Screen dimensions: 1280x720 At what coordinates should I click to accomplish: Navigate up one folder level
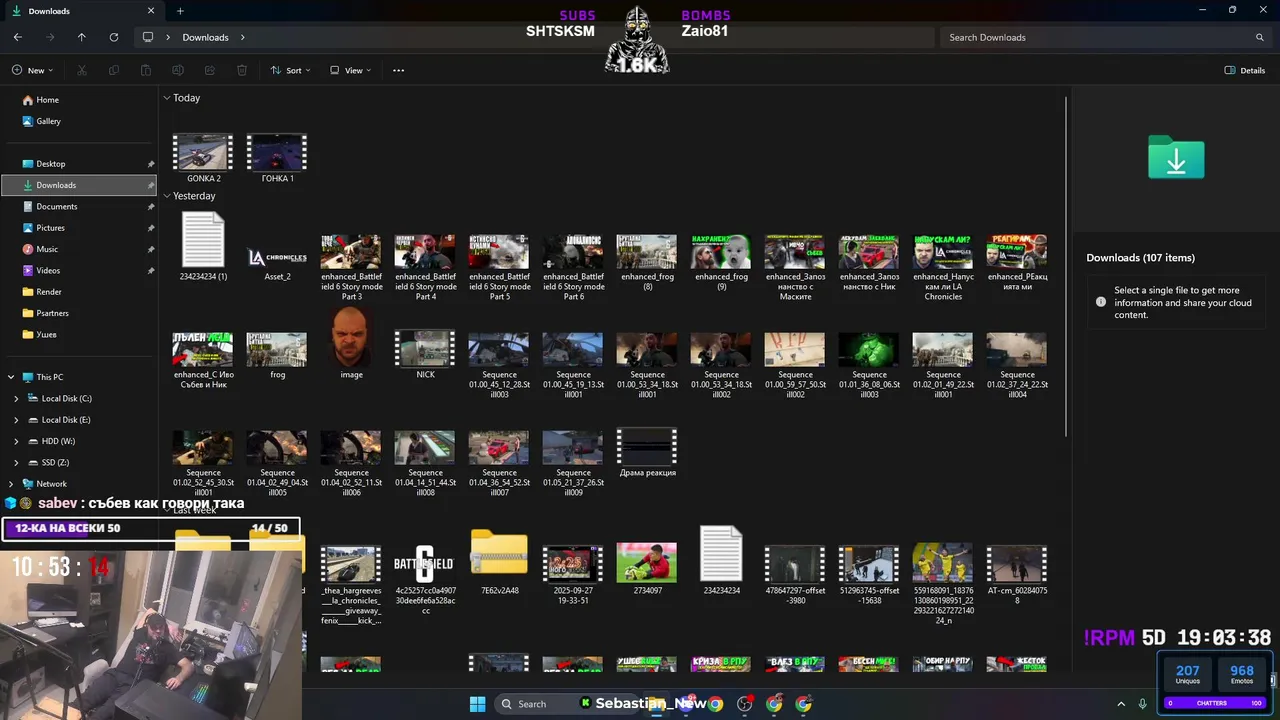[82, 37]
